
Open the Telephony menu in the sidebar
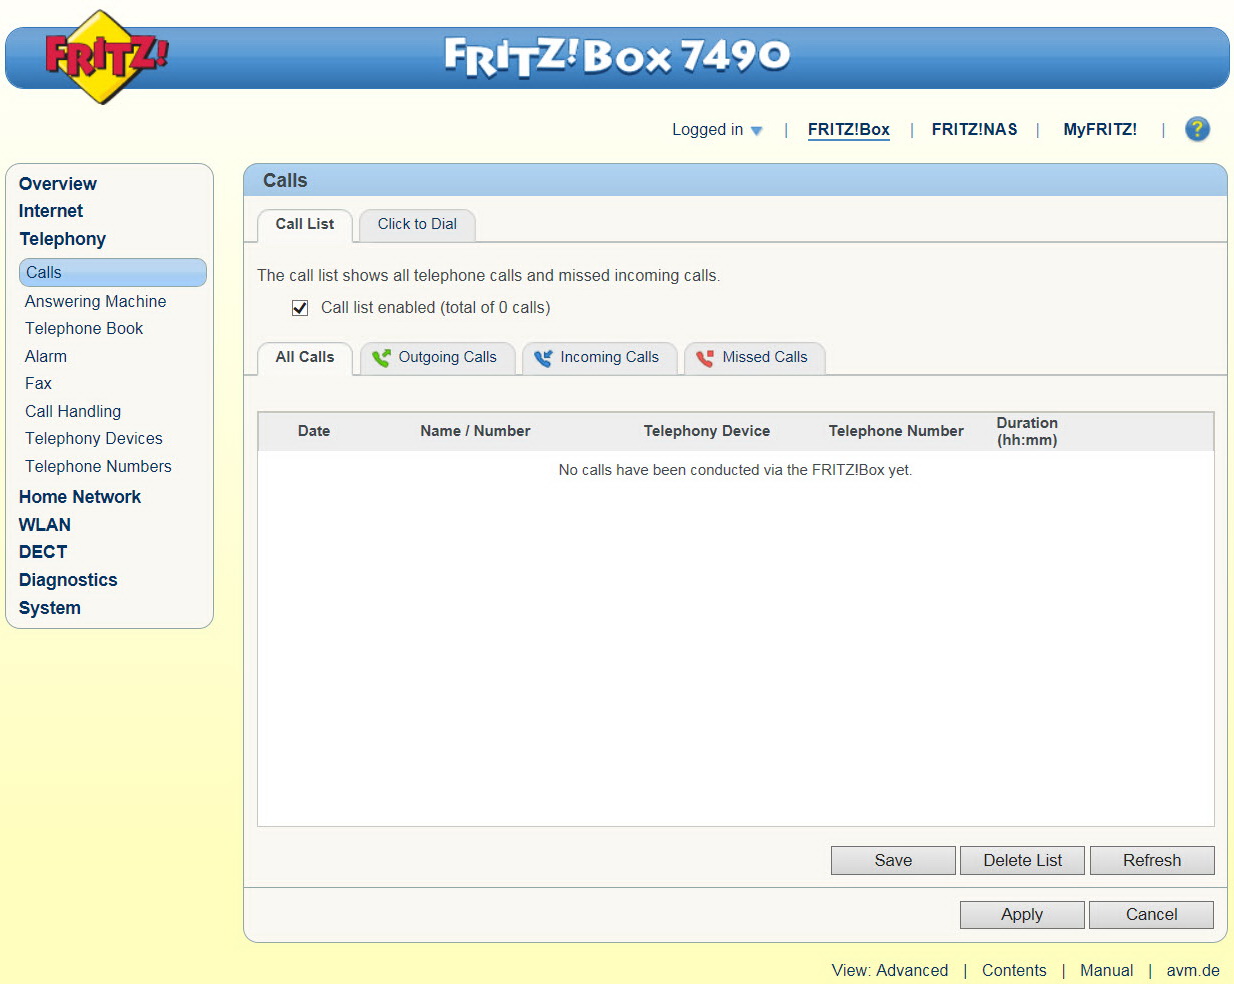pos(62,239)
